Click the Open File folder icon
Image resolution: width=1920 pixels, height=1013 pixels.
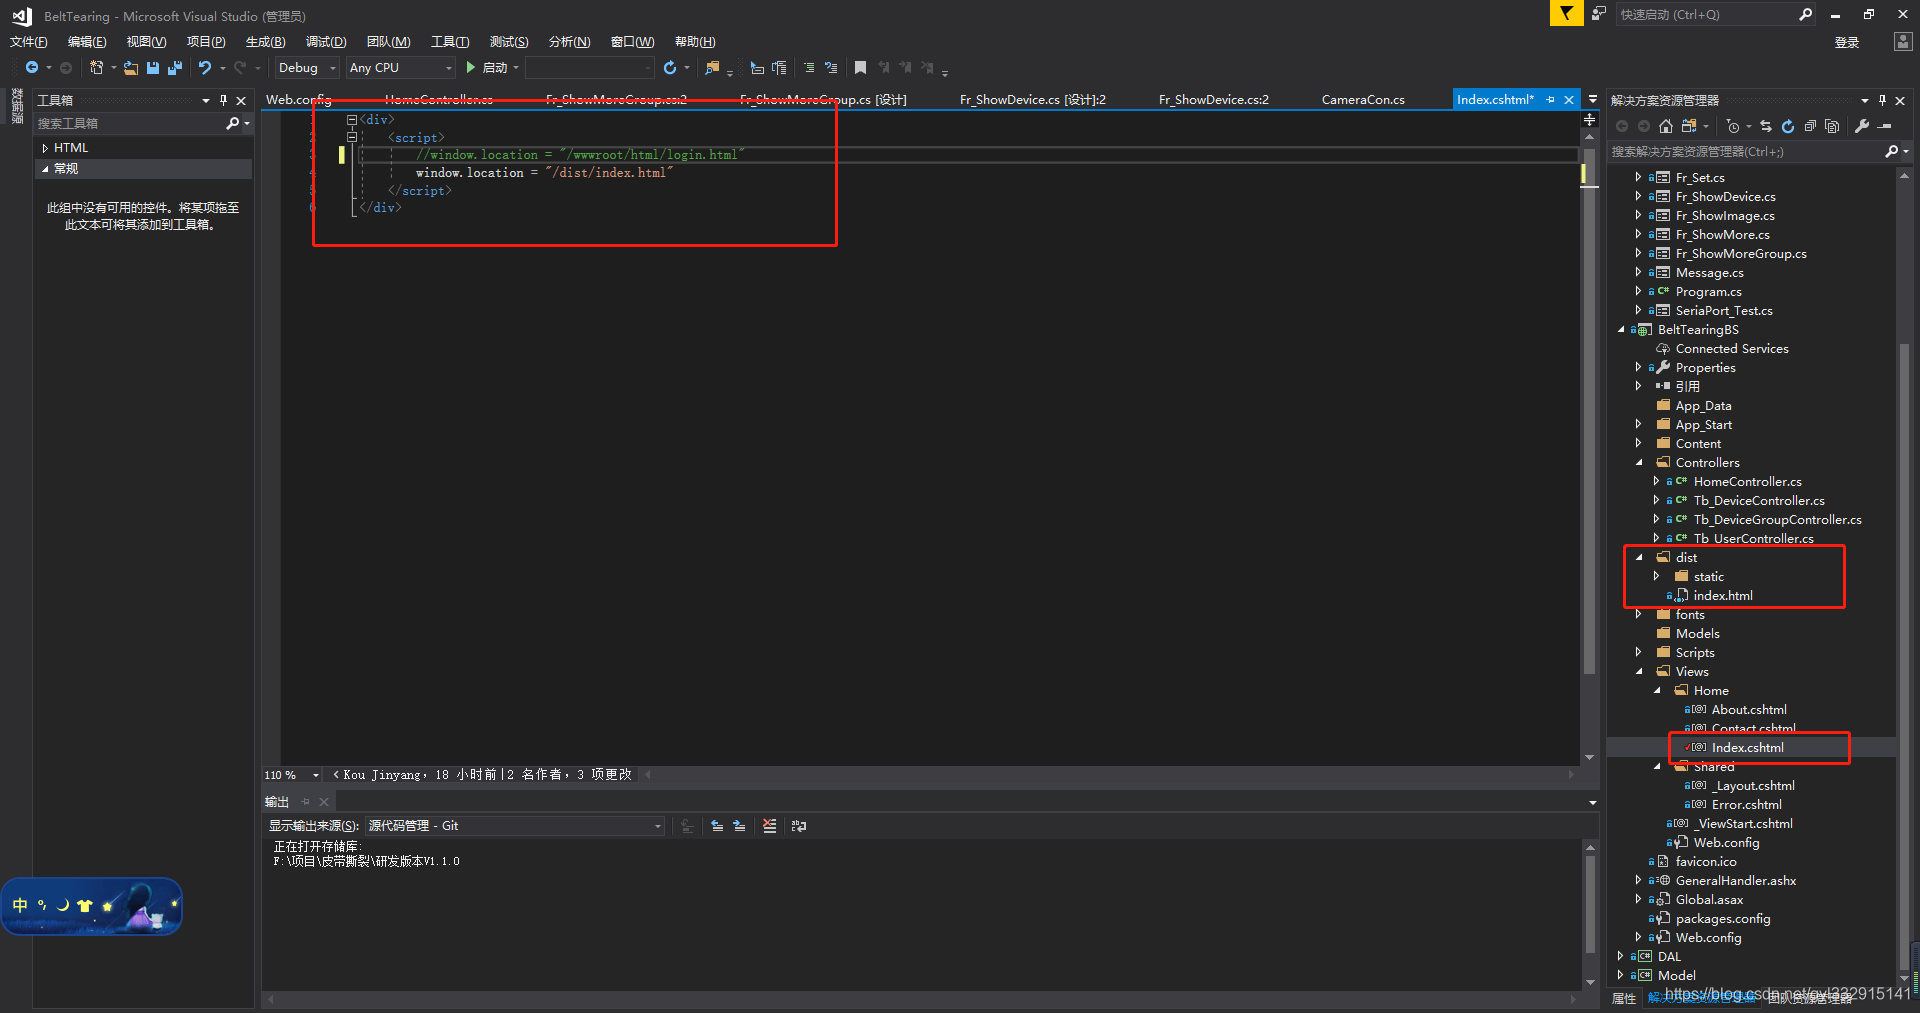pos(131,68)
